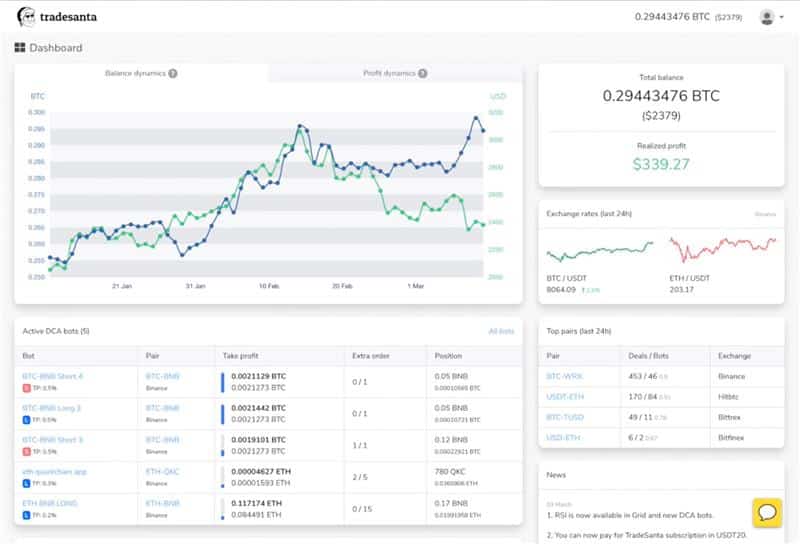Screen dimensions: 800x544
Task: Open the BTC-BNB Short 3 bot
Action: (x=53, y=439)
